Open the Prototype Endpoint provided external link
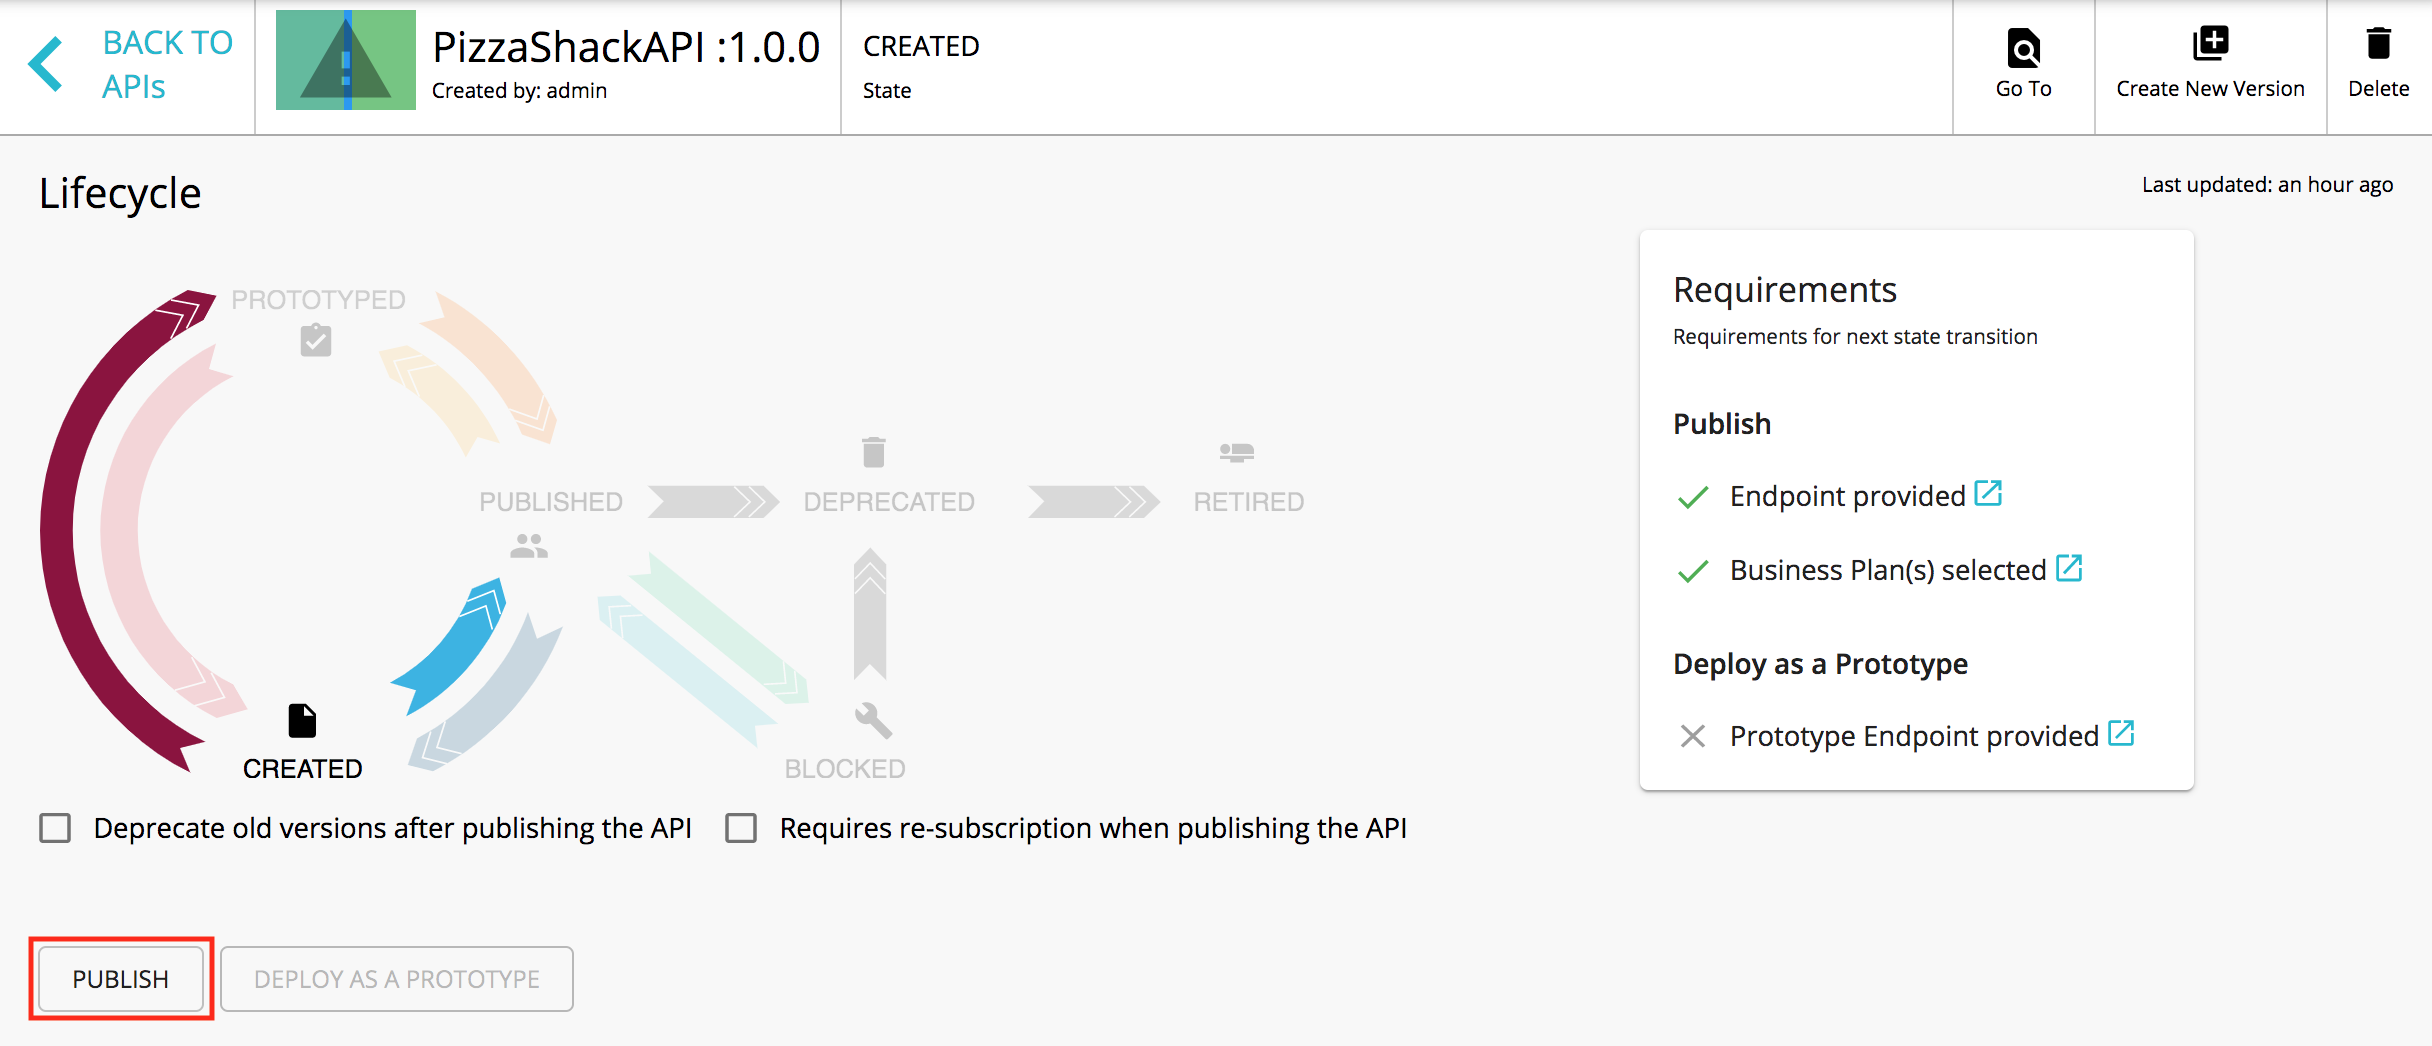Viewport: 2432px width, 1046px height. tap(2123, 733)
